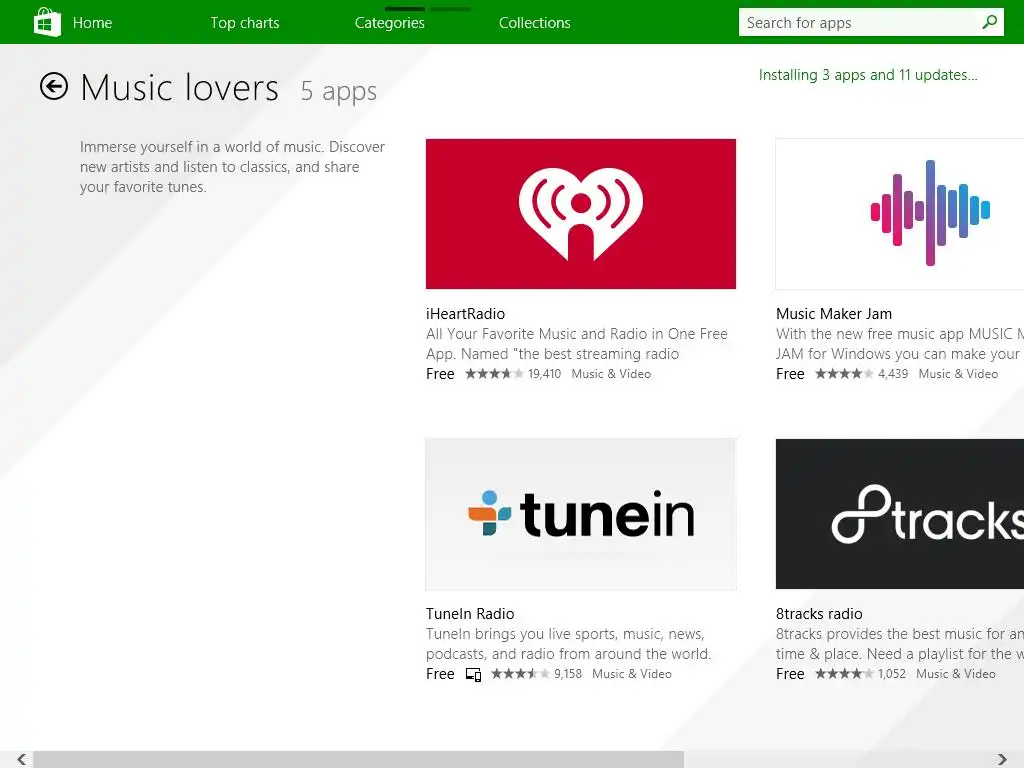Click the '8tracks provides the best music' description
The height and width of the screenshot is (768, 1024).
coord(900,644)
